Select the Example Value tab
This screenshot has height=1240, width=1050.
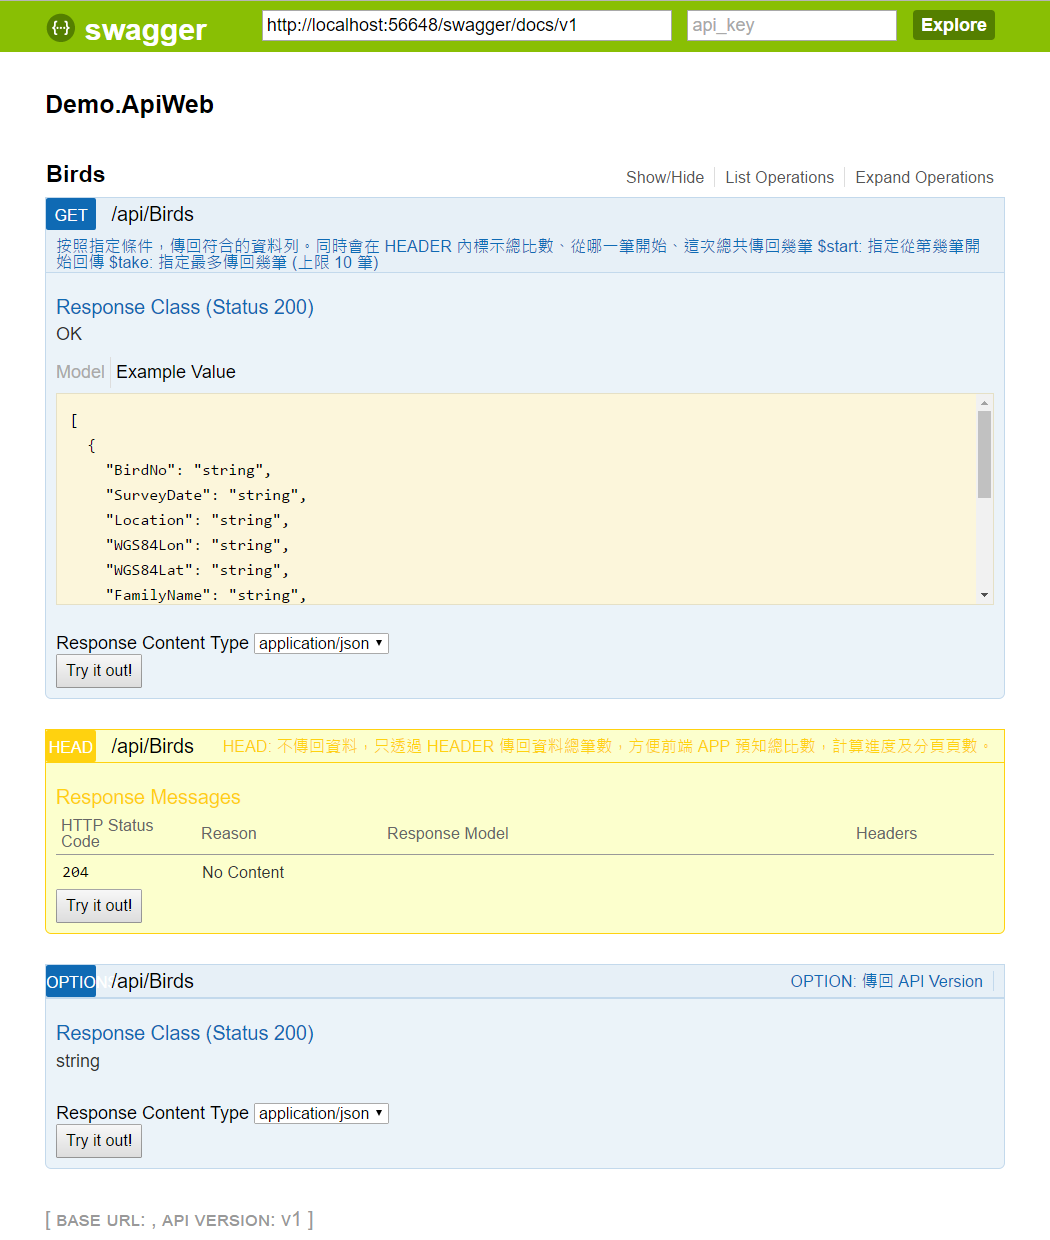click(x=175, y=371)
